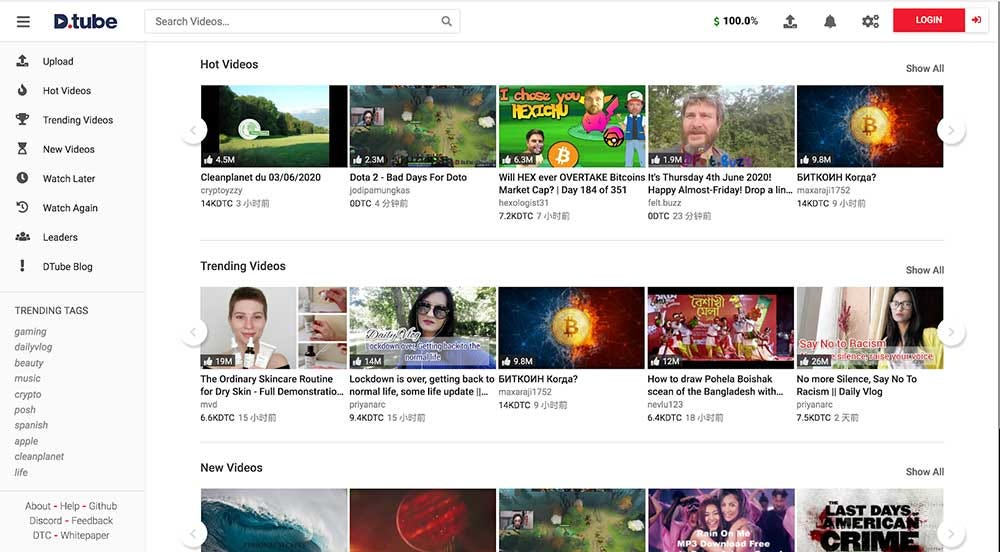The height and width of the screenshot is (552, 1000).
Task: Select Hot Videos in the sidebar
Action: [x=67, y=91]
